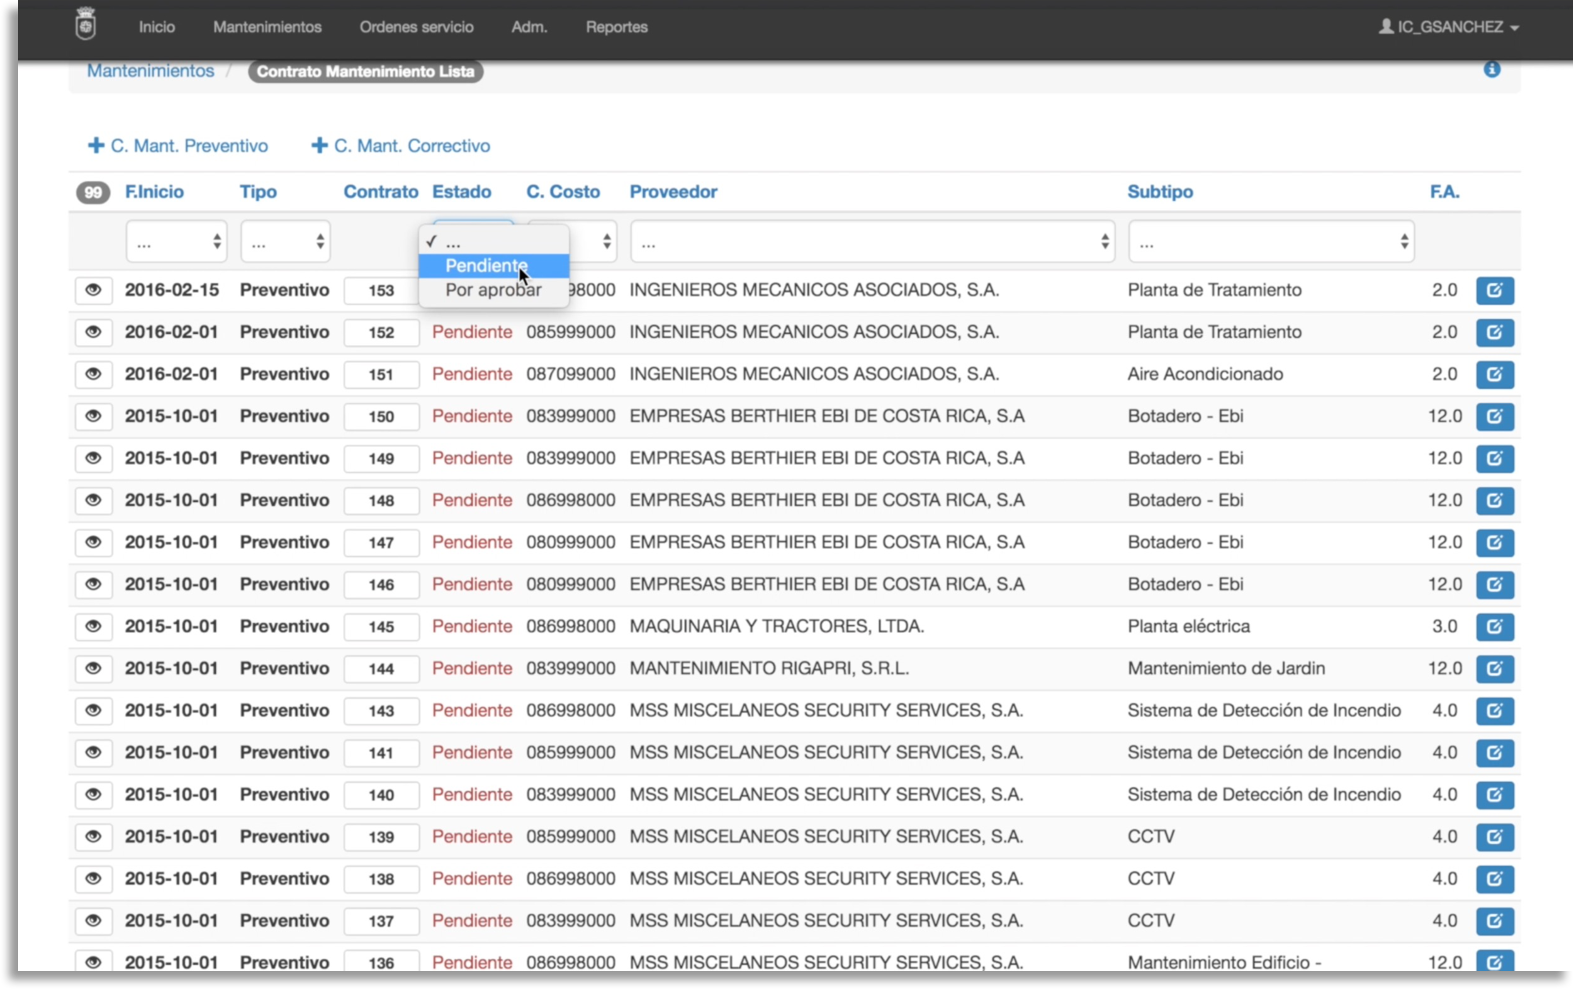This screenshot has width=1573, height=989.
Task: Click the crest logo in navbar
Action: [86, 24]
